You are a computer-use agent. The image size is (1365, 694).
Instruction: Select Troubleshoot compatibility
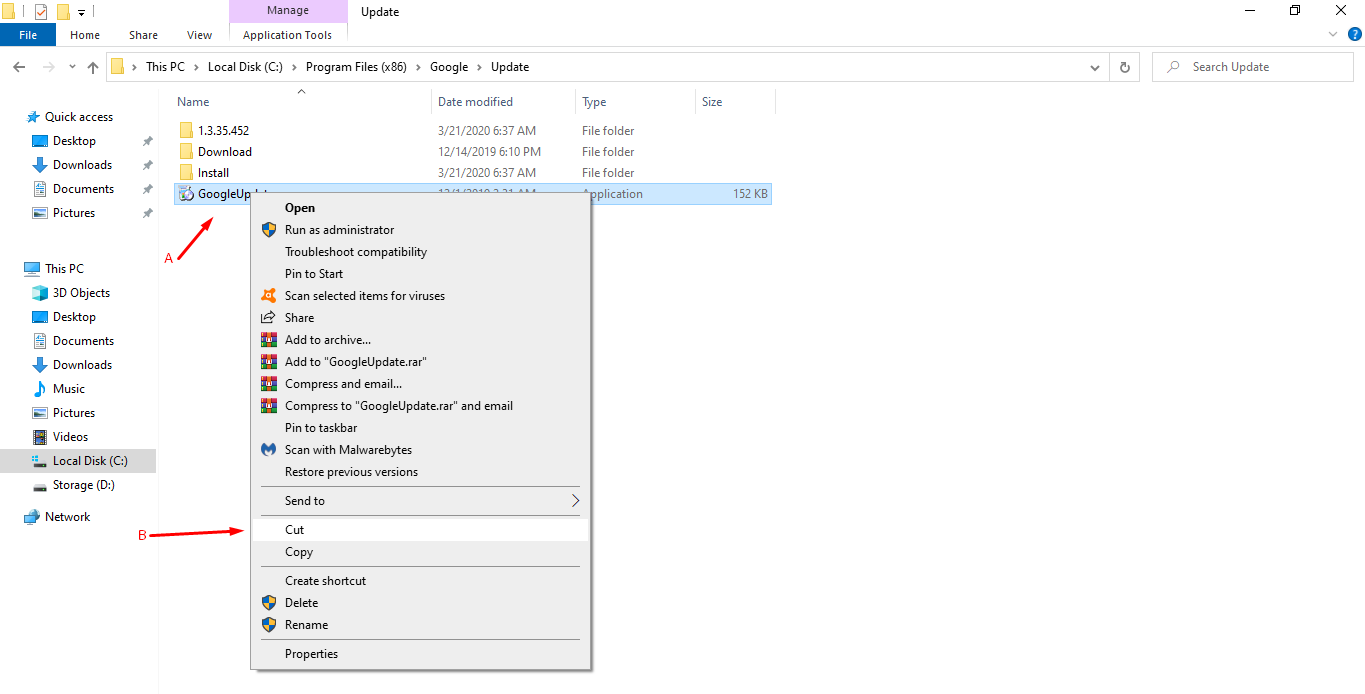(420, 252)
